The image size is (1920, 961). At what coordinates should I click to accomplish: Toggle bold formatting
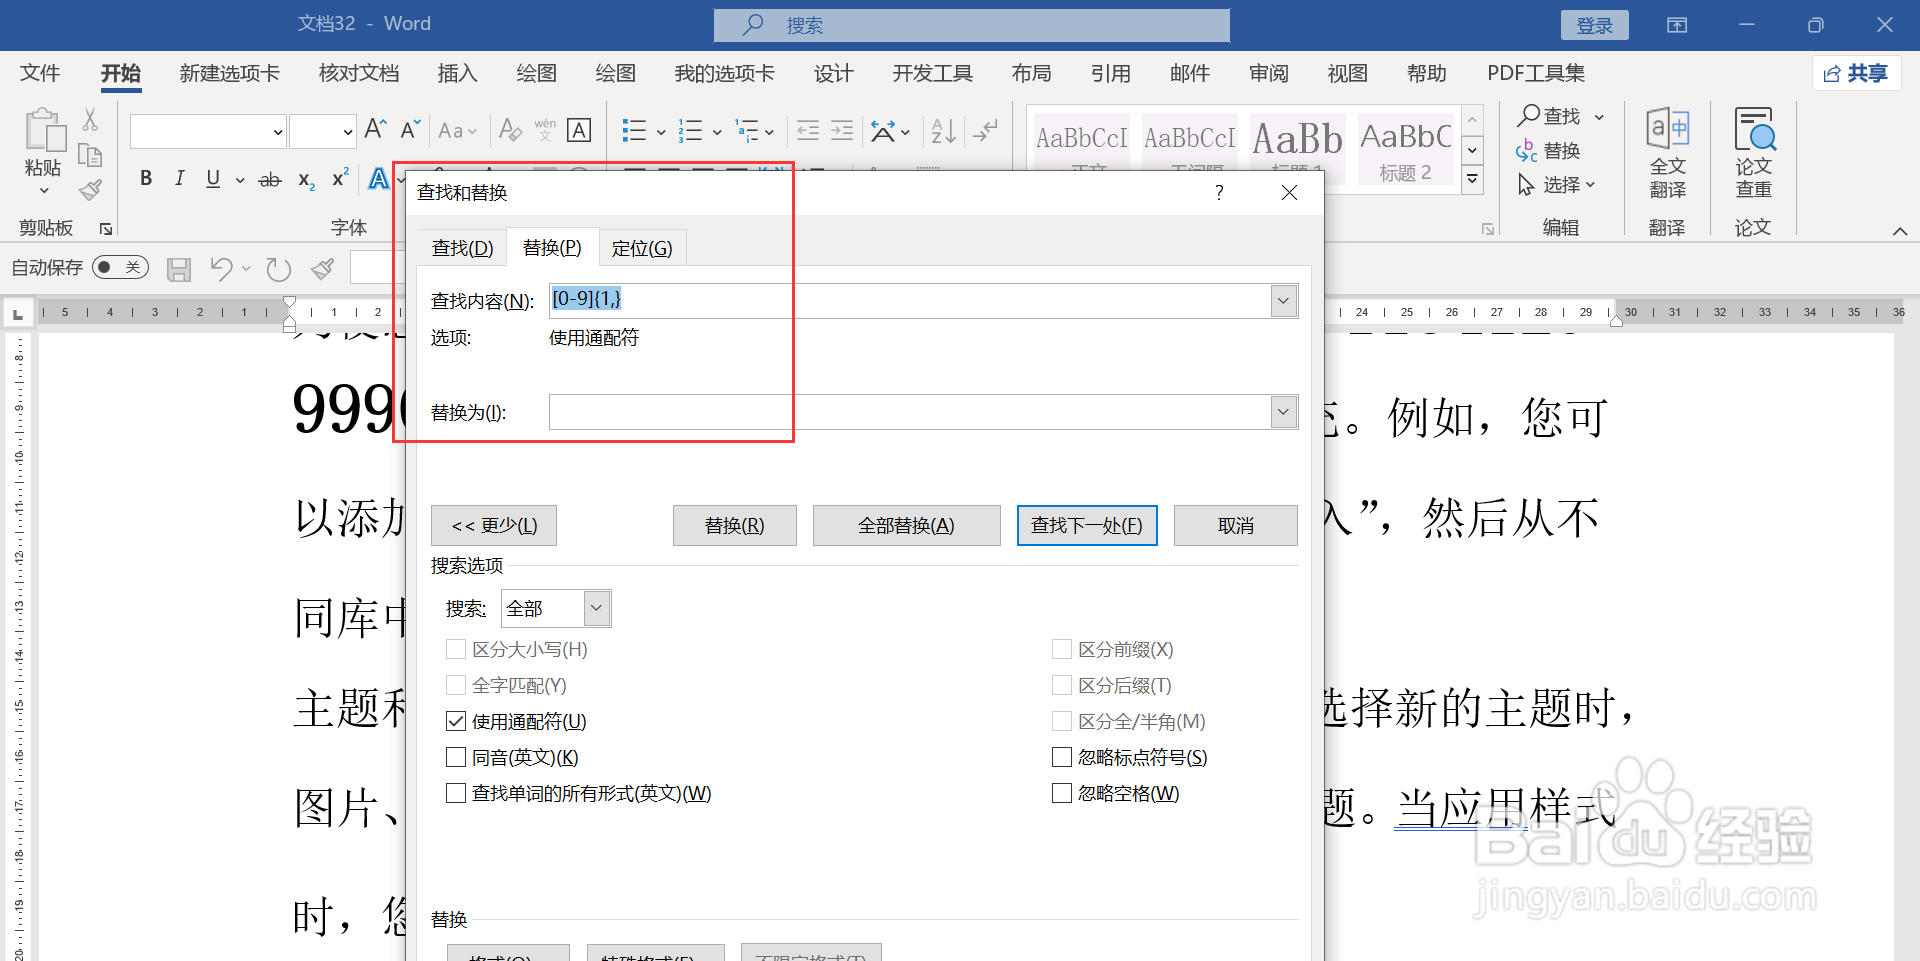pyautogui.click(x=146, y=179)
